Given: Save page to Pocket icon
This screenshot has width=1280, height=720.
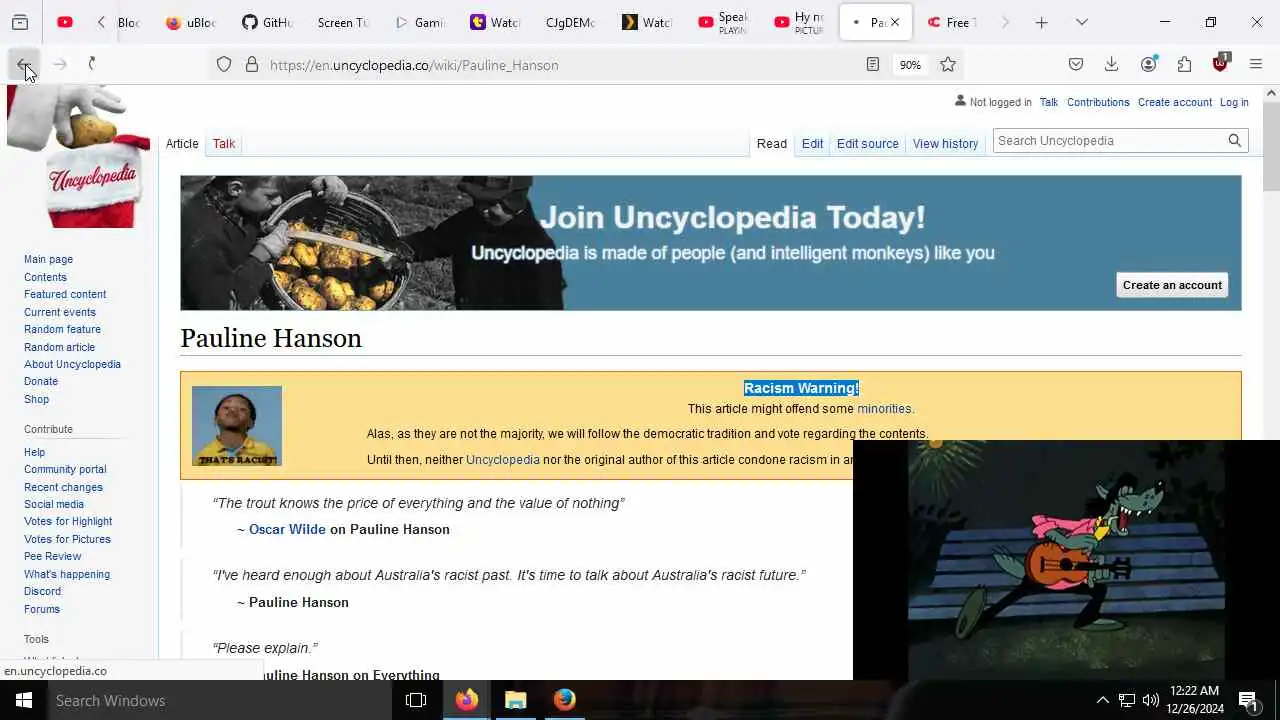Looking at the screenshot, I should click(x=1076, y=65).
